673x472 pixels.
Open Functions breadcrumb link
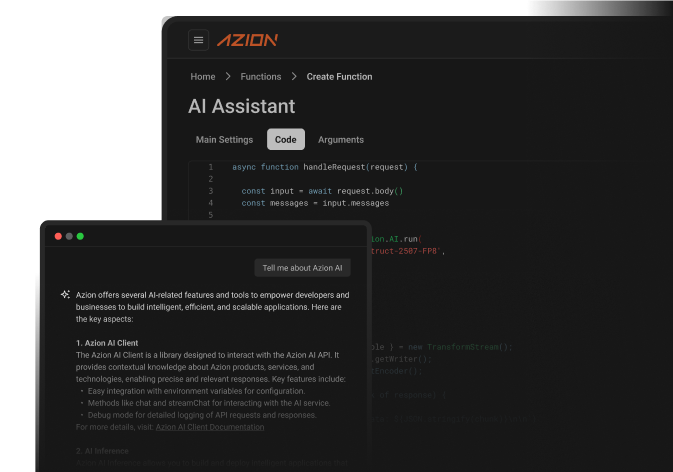pos(261,77)
